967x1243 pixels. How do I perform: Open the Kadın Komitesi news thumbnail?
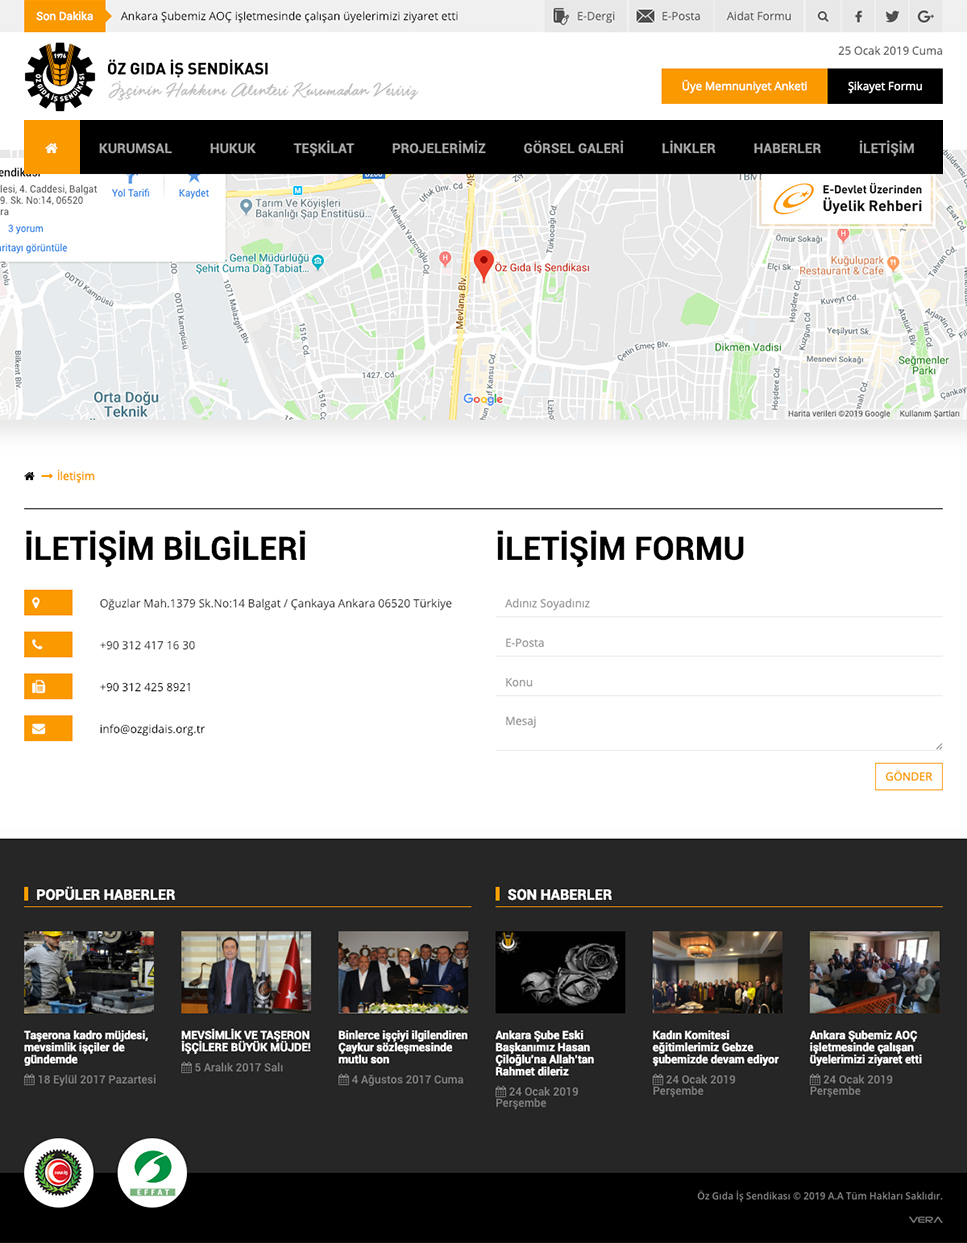717,972
